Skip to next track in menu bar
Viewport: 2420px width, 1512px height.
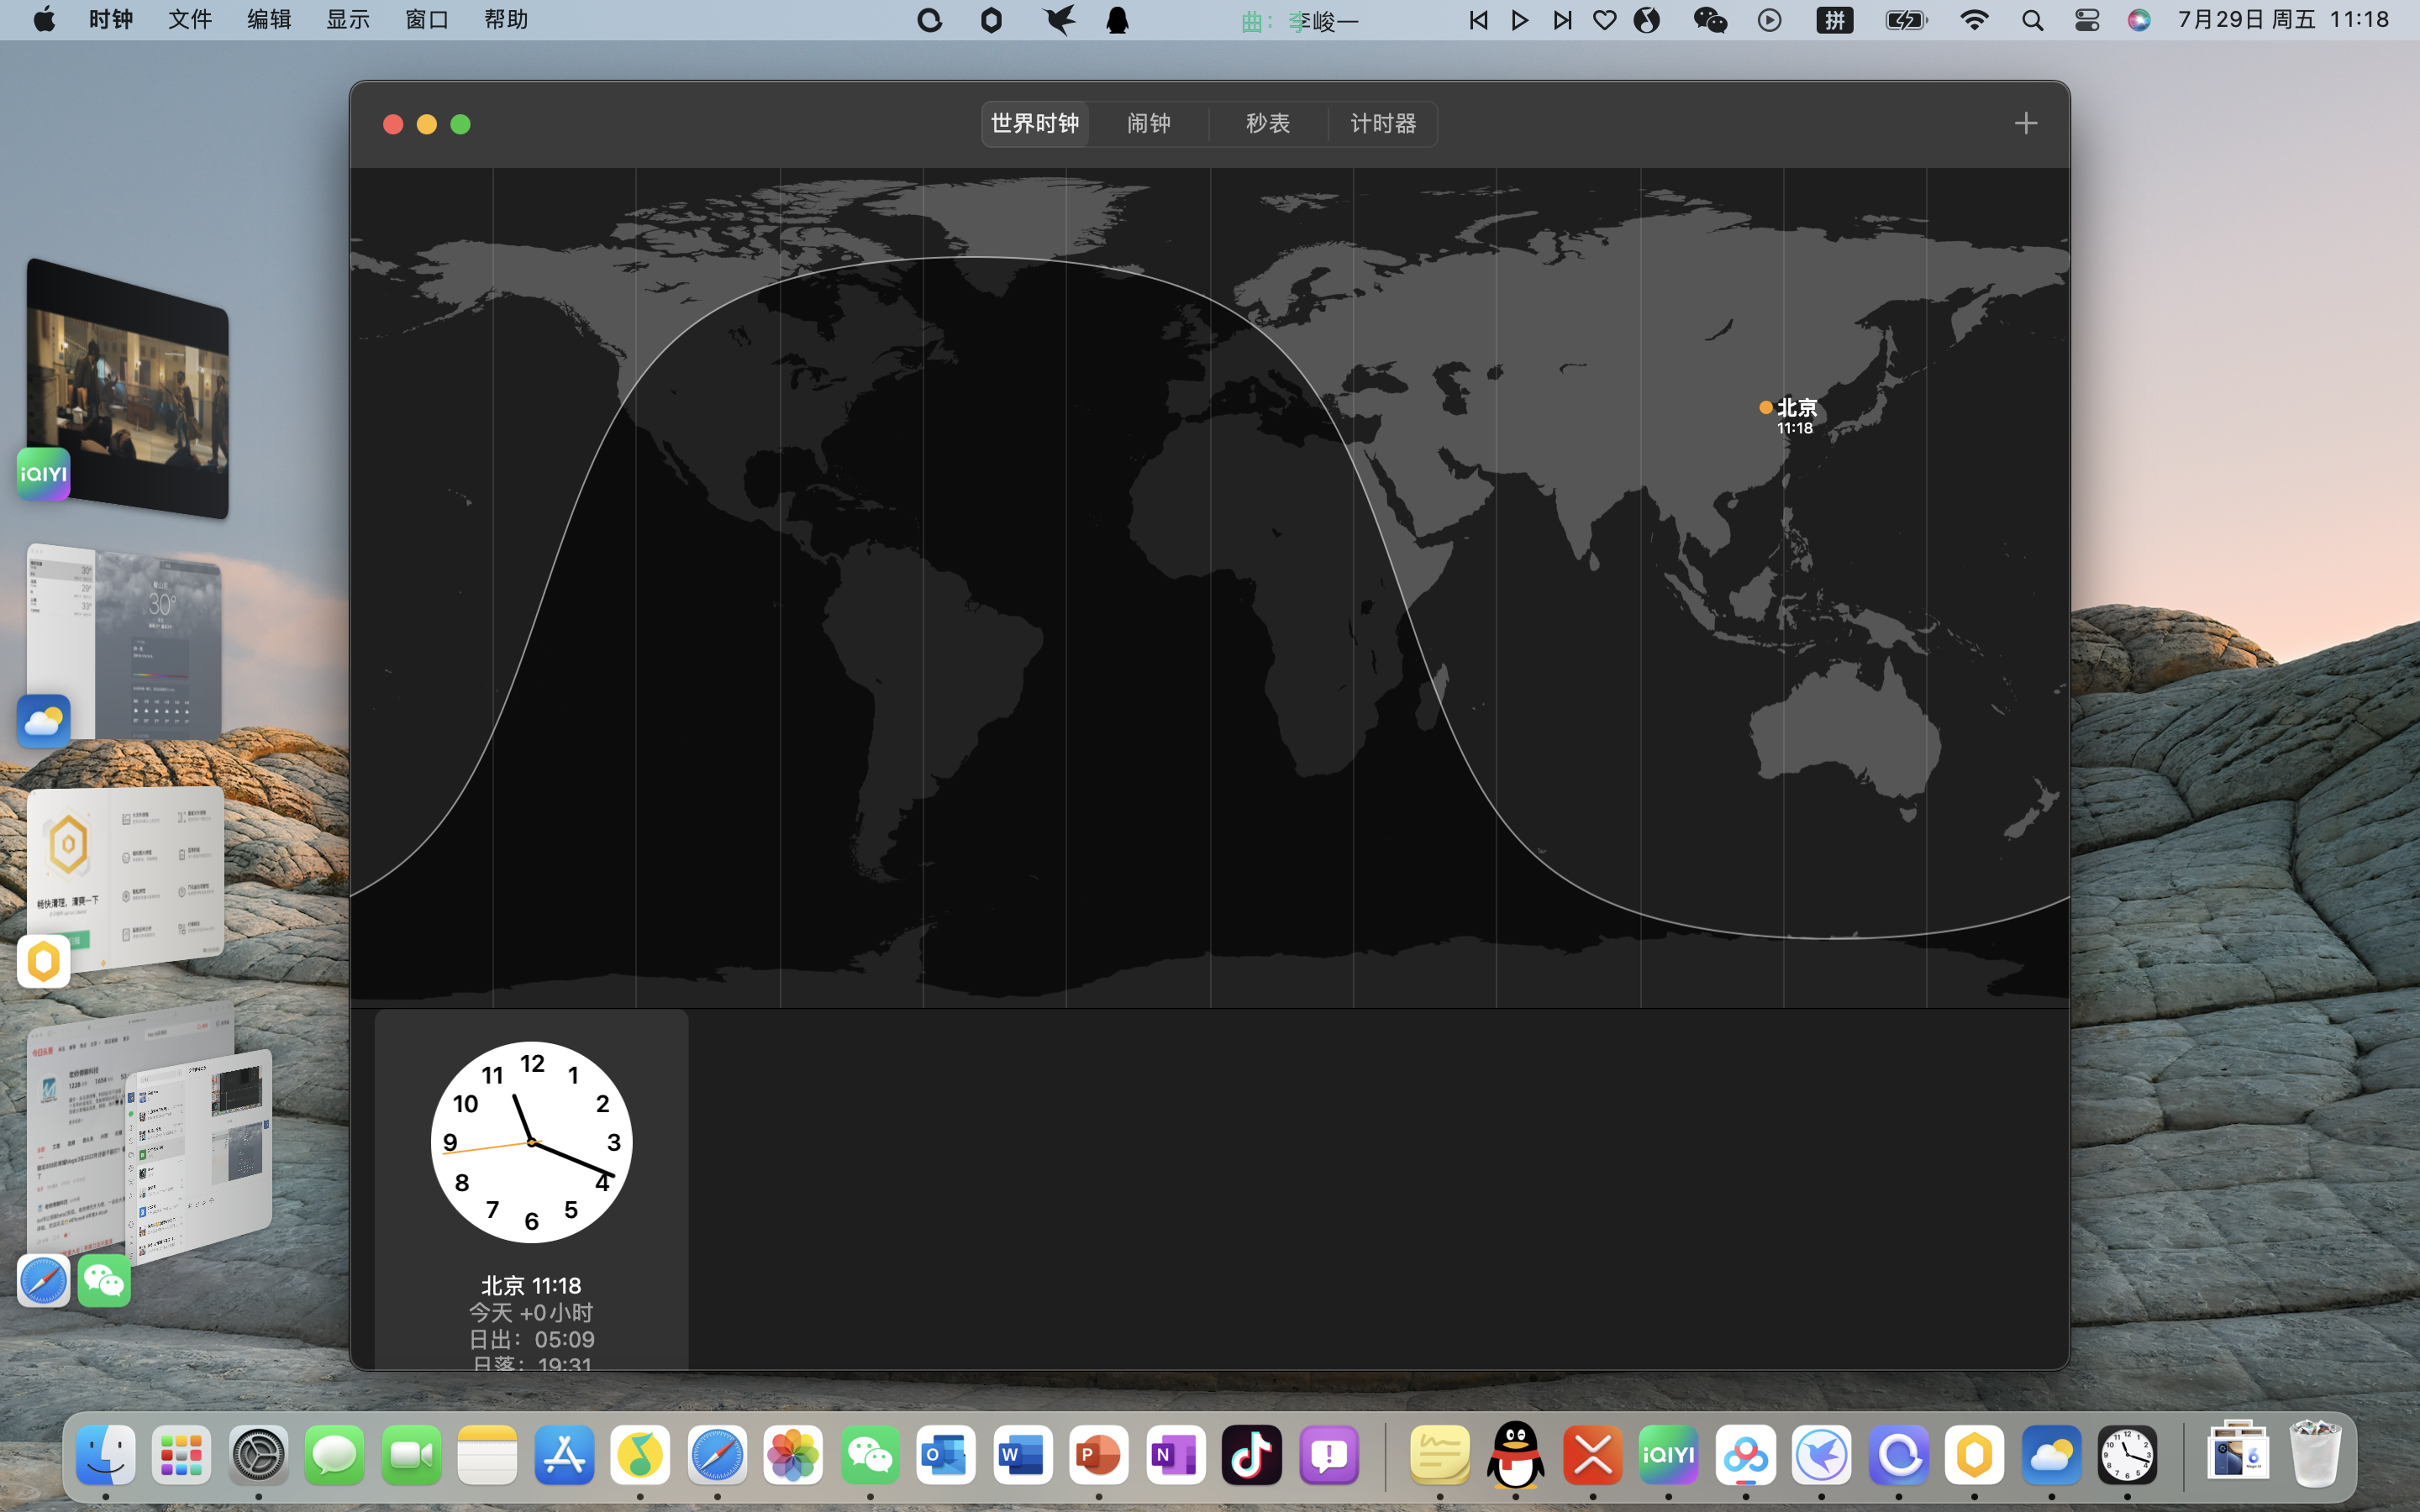(1562, 20)
